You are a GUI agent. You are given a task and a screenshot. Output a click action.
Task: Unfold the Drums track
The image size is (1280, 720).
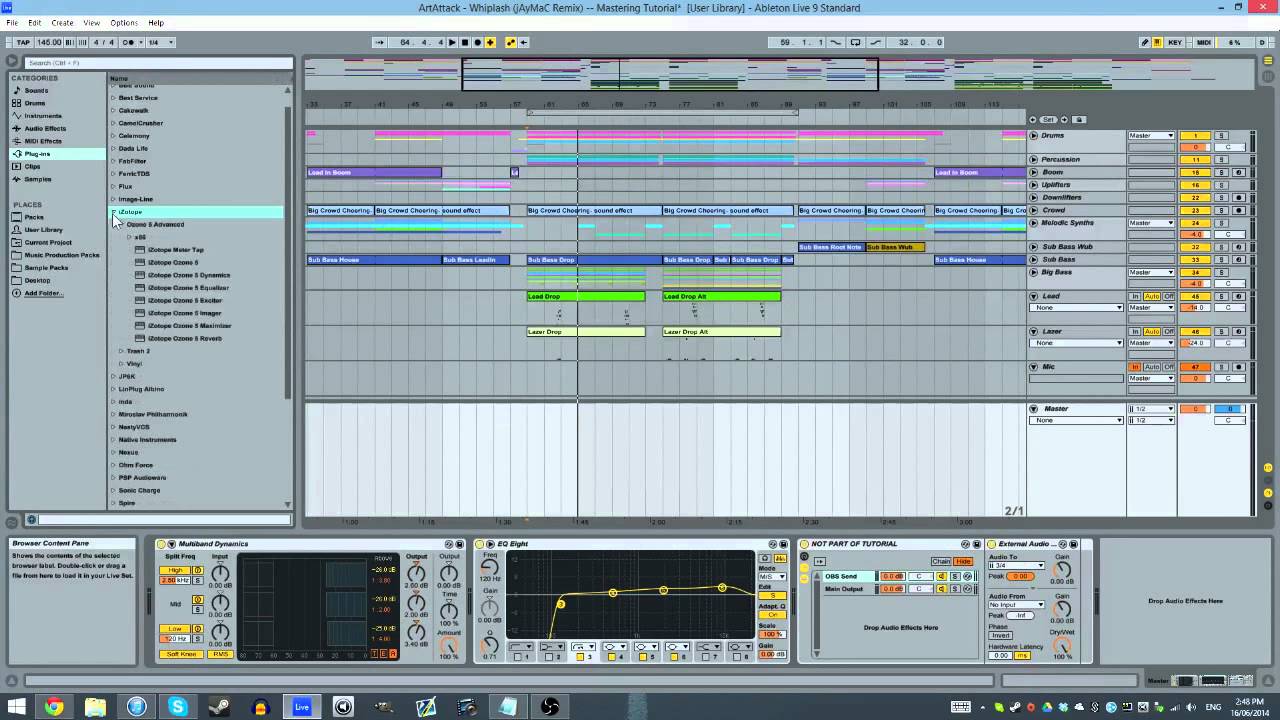tap(1034, 135)
